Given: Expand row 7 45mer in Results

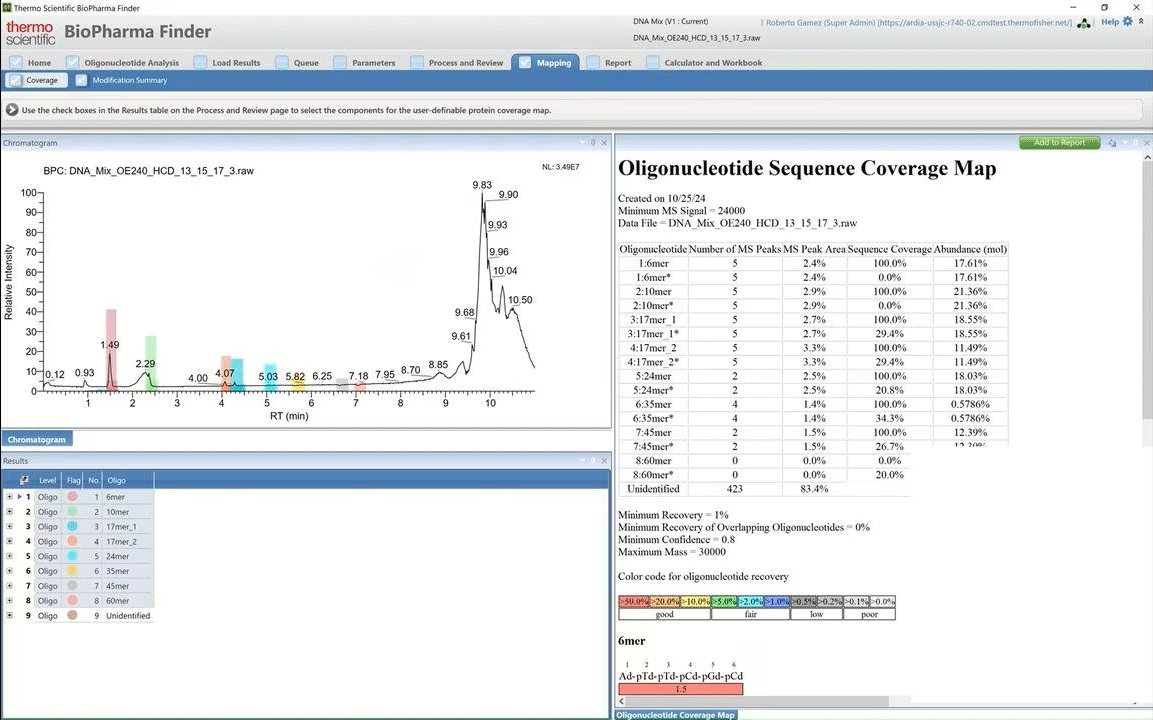Looking at the screenshot, I should (9, 585).
